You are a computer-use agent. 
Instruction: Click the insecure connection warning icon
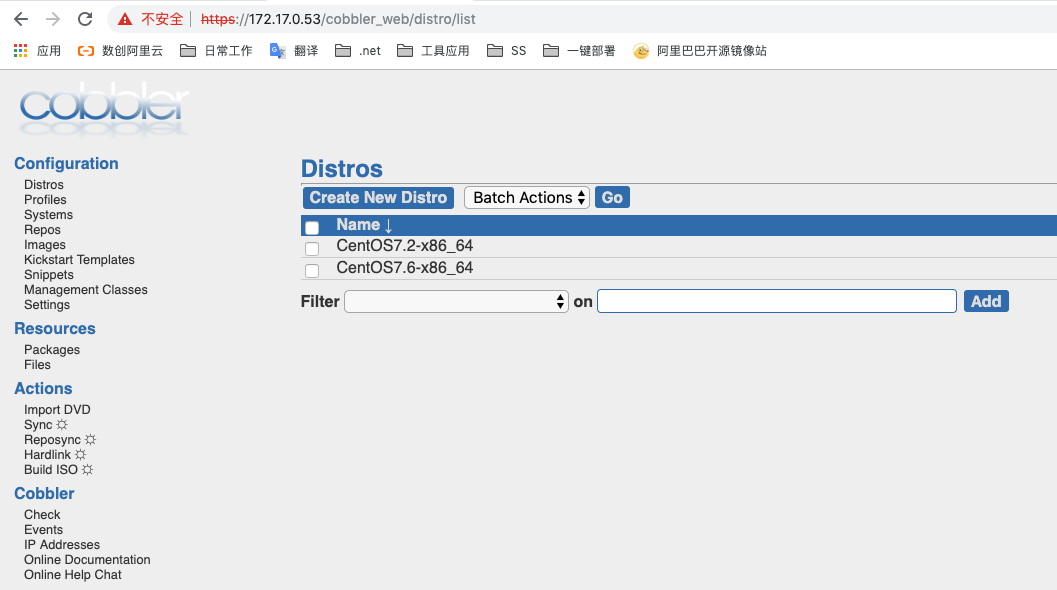tap(124, 19)
